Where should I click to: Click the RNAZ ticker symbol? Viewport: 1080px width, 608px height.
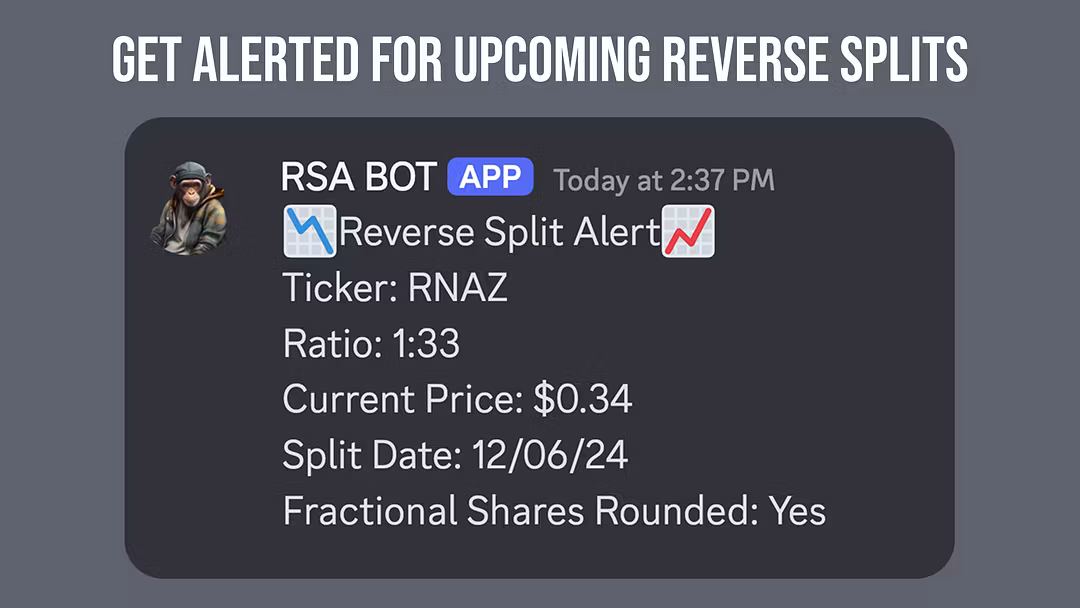tap(458, 289)
